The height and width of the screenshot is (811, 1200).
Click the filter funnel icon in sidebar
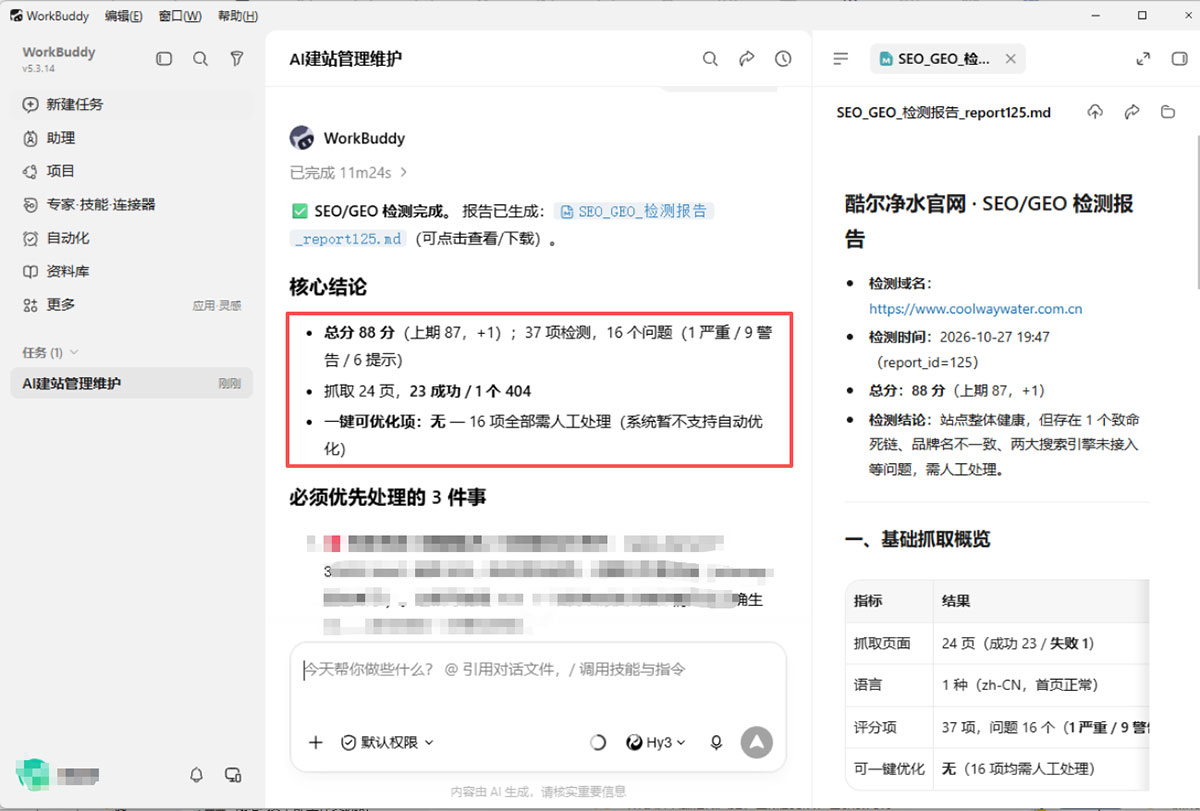click(x=237, y=59)
